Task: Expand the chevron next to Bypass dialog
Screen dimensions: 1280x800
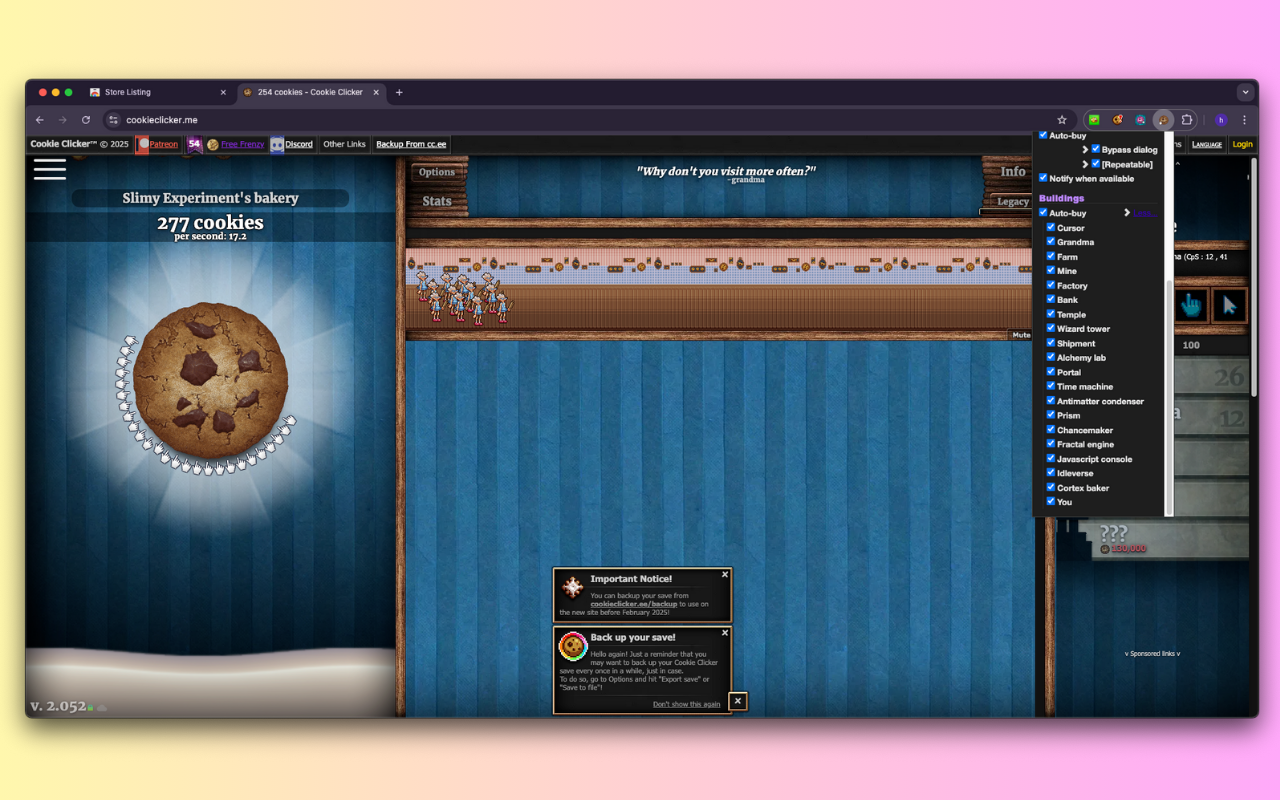Action: click(1086, 149)
